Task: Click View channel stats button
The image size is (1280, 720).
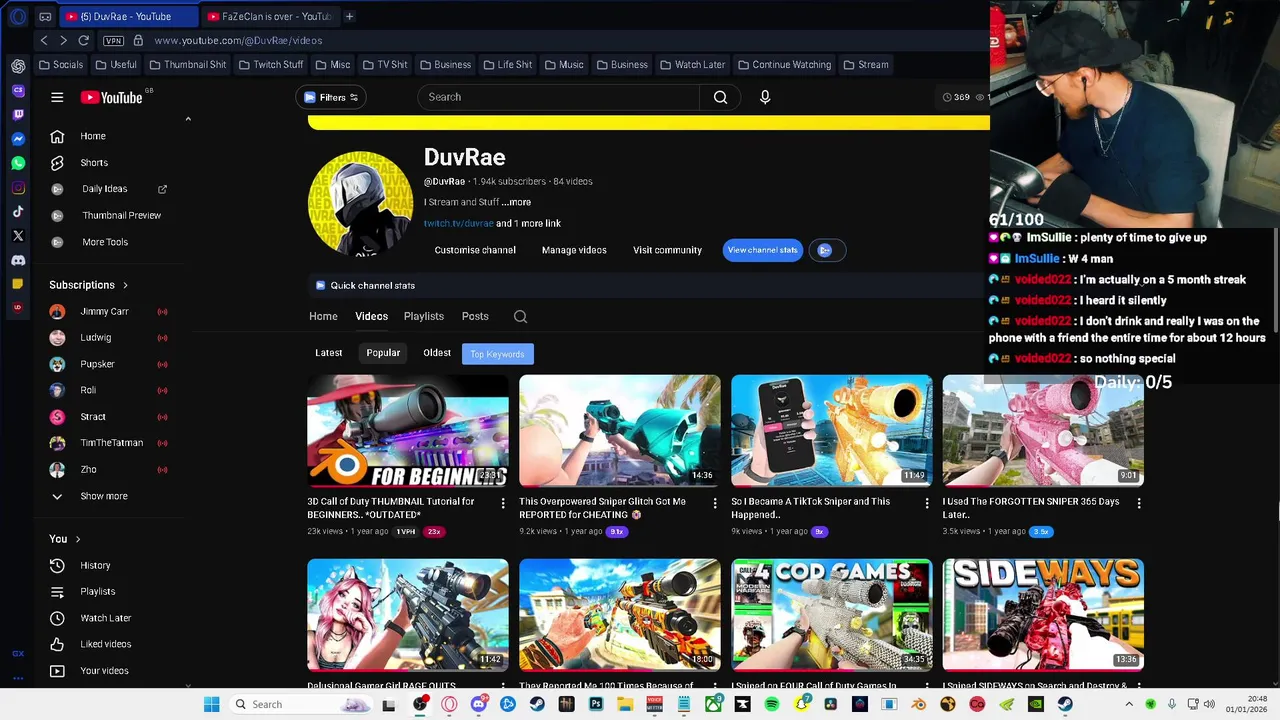Action: click(x=762, y=250)
